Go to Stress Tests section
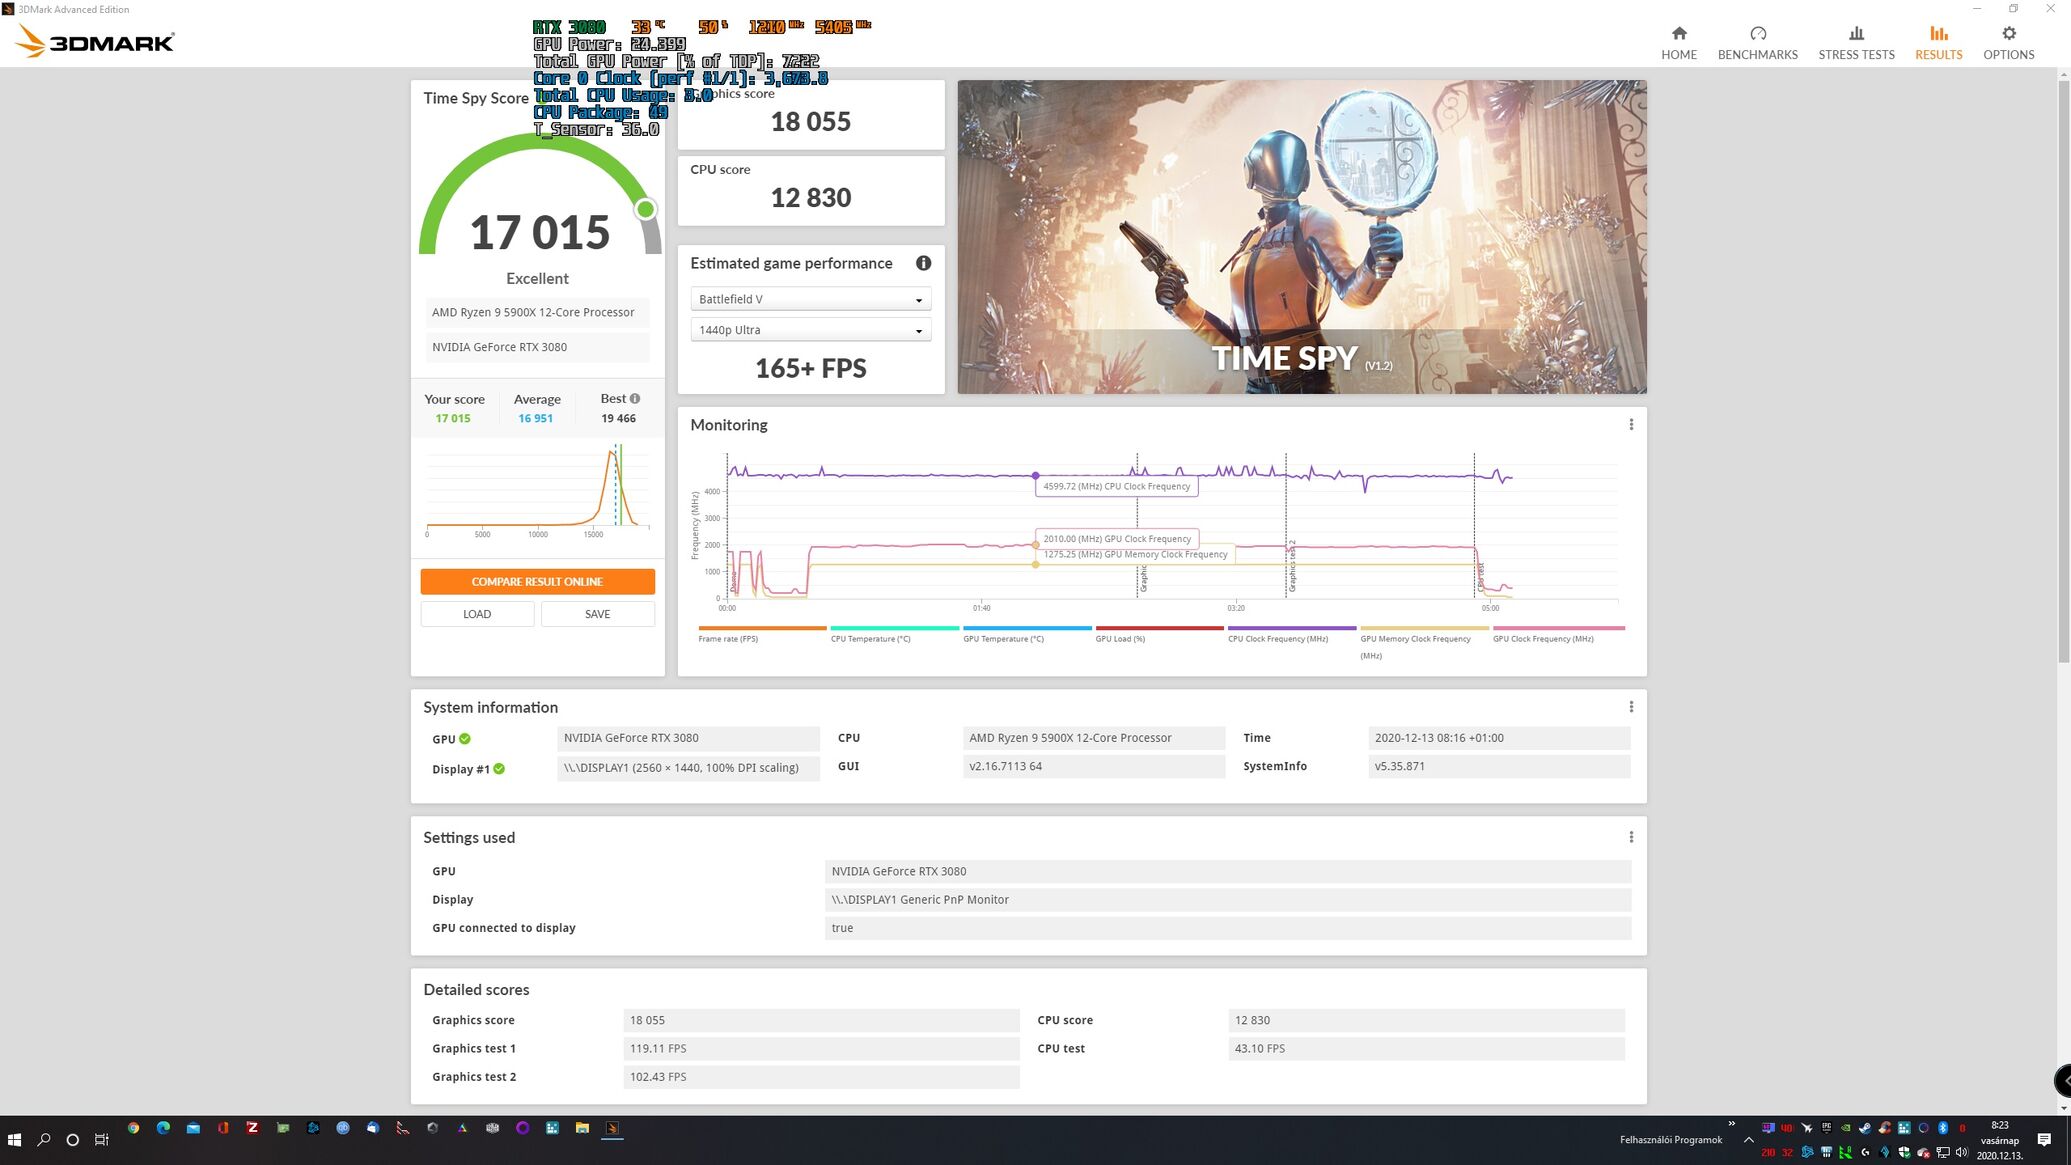This screenshot has width=2071, height=1165. coord(1856,43)
